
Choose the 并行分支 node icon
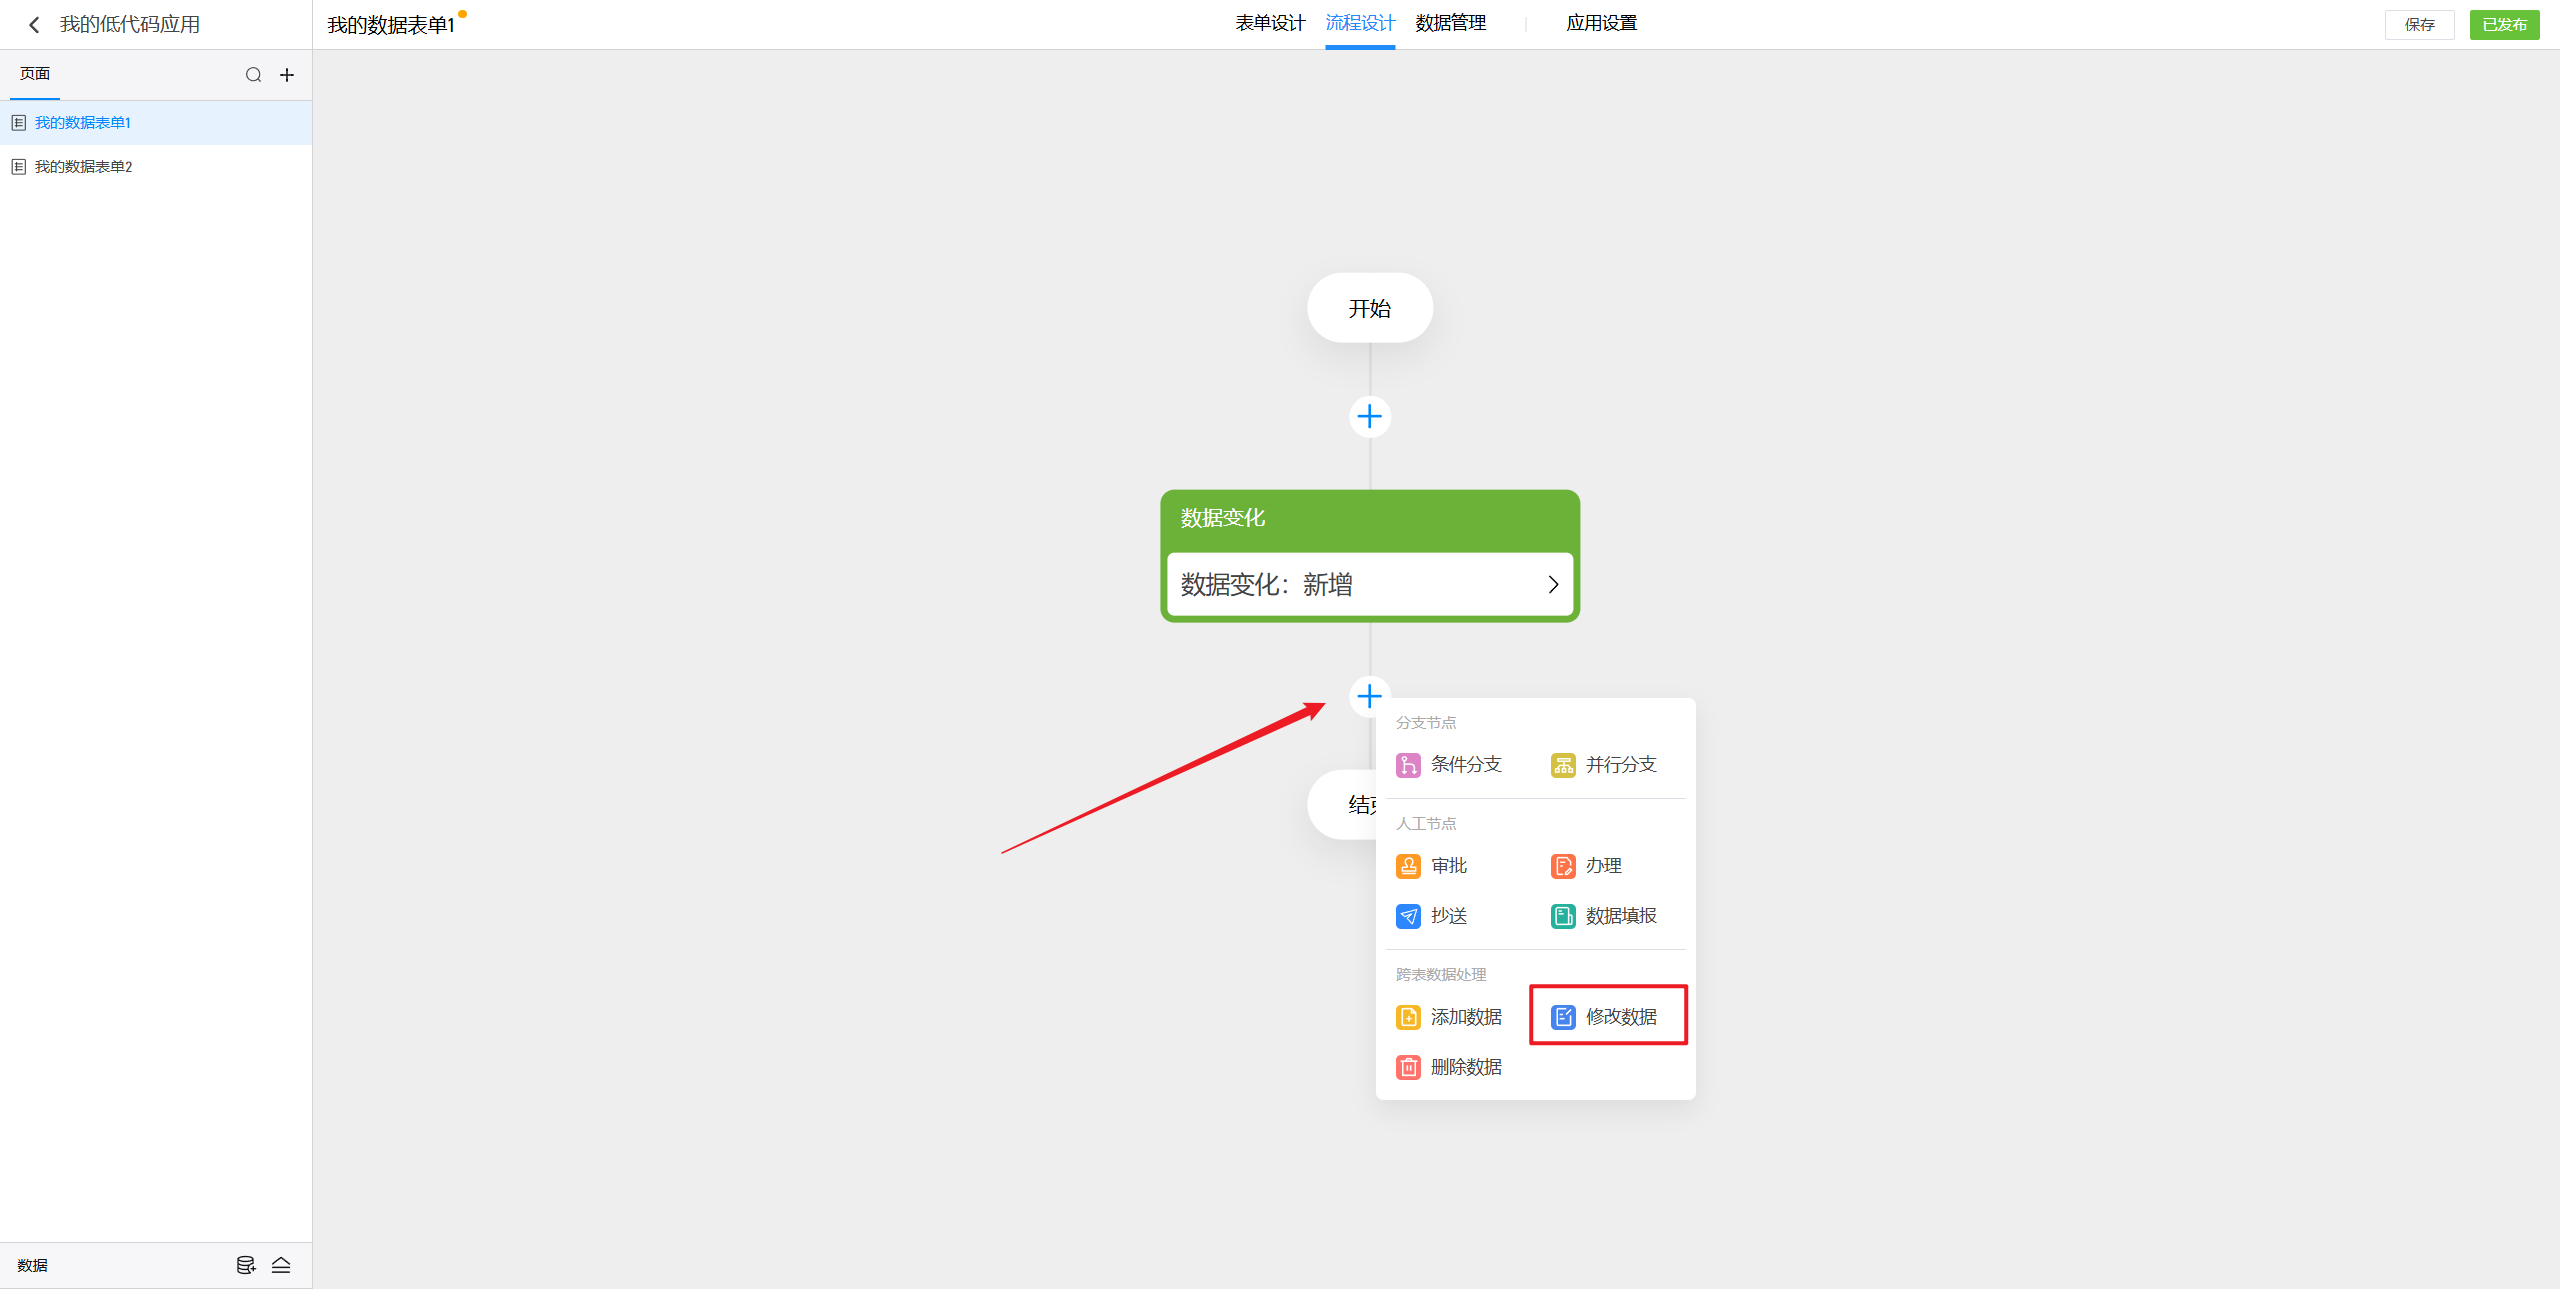point(1563,765)
